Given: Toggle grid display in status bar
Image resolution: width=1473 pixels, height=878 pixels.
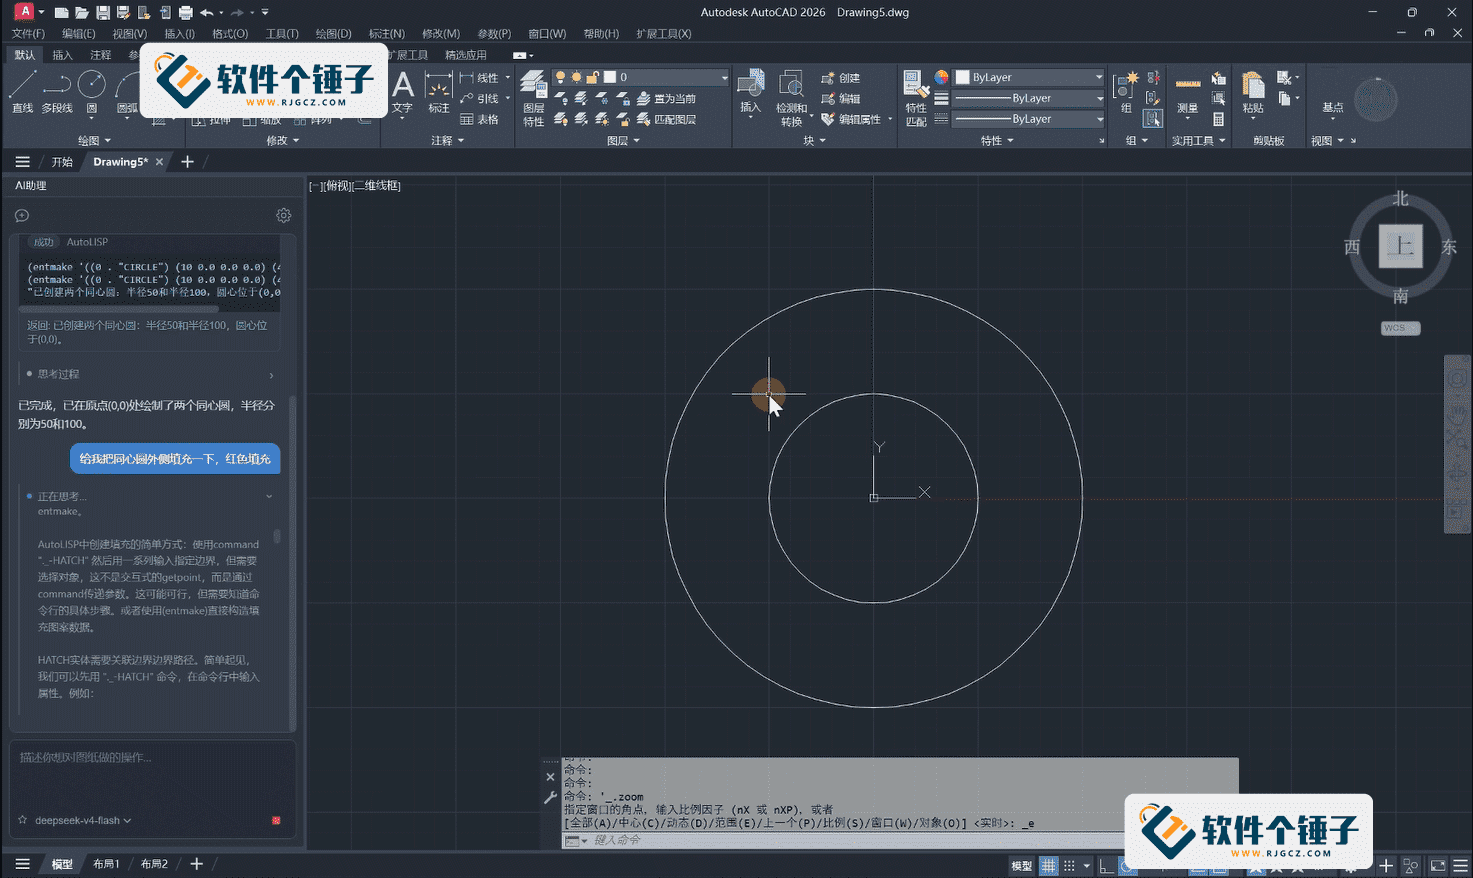Looking at the screenshot, I should tap(1048, 866).
